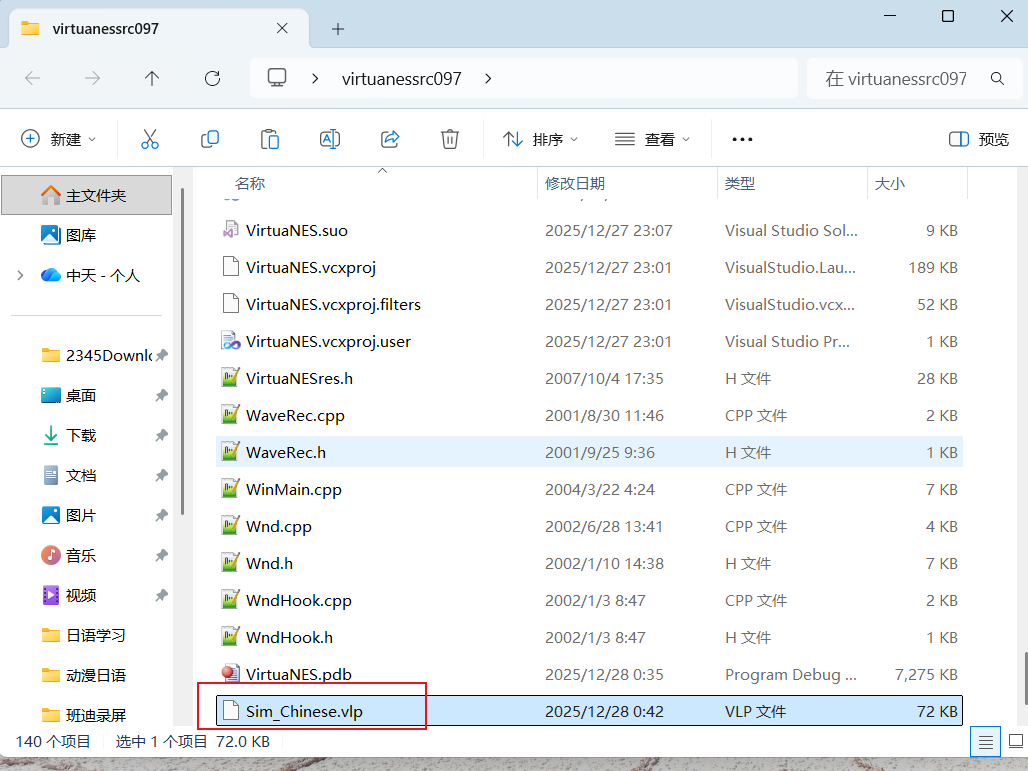Close the virtuanessrc097 tab

(282, 28)
